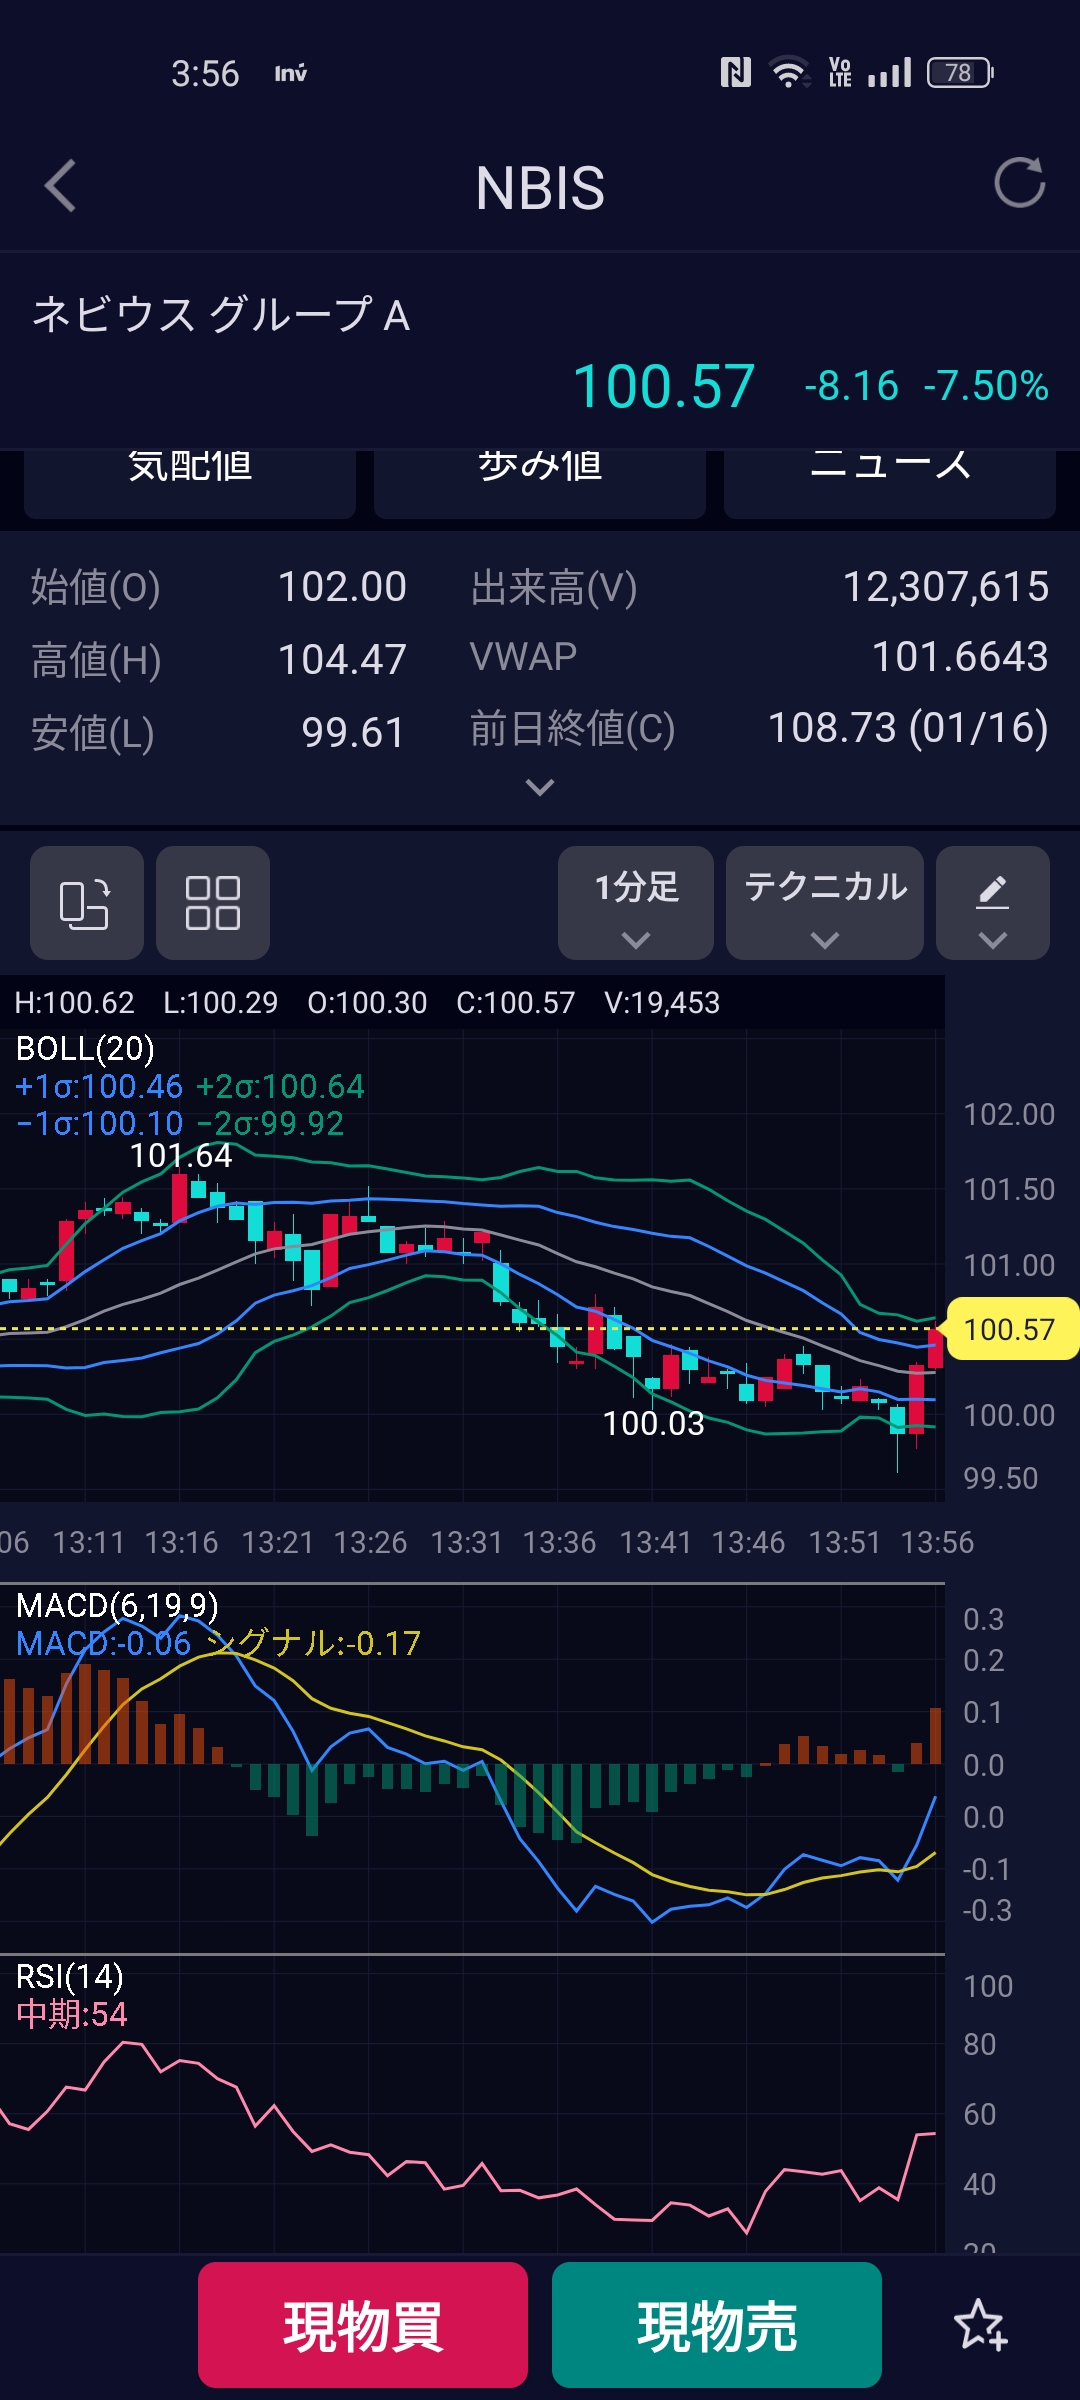Switch to the 歩み値 tab

click(x=540, y=470)
